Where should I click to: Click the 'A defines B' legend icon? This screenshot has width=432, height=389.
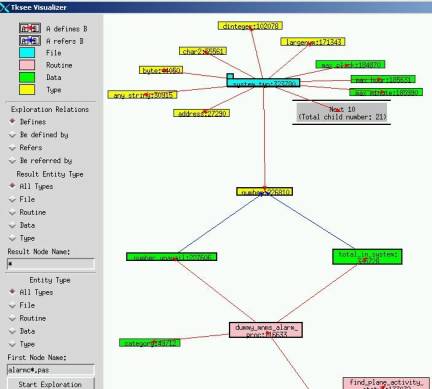(30, 28)
